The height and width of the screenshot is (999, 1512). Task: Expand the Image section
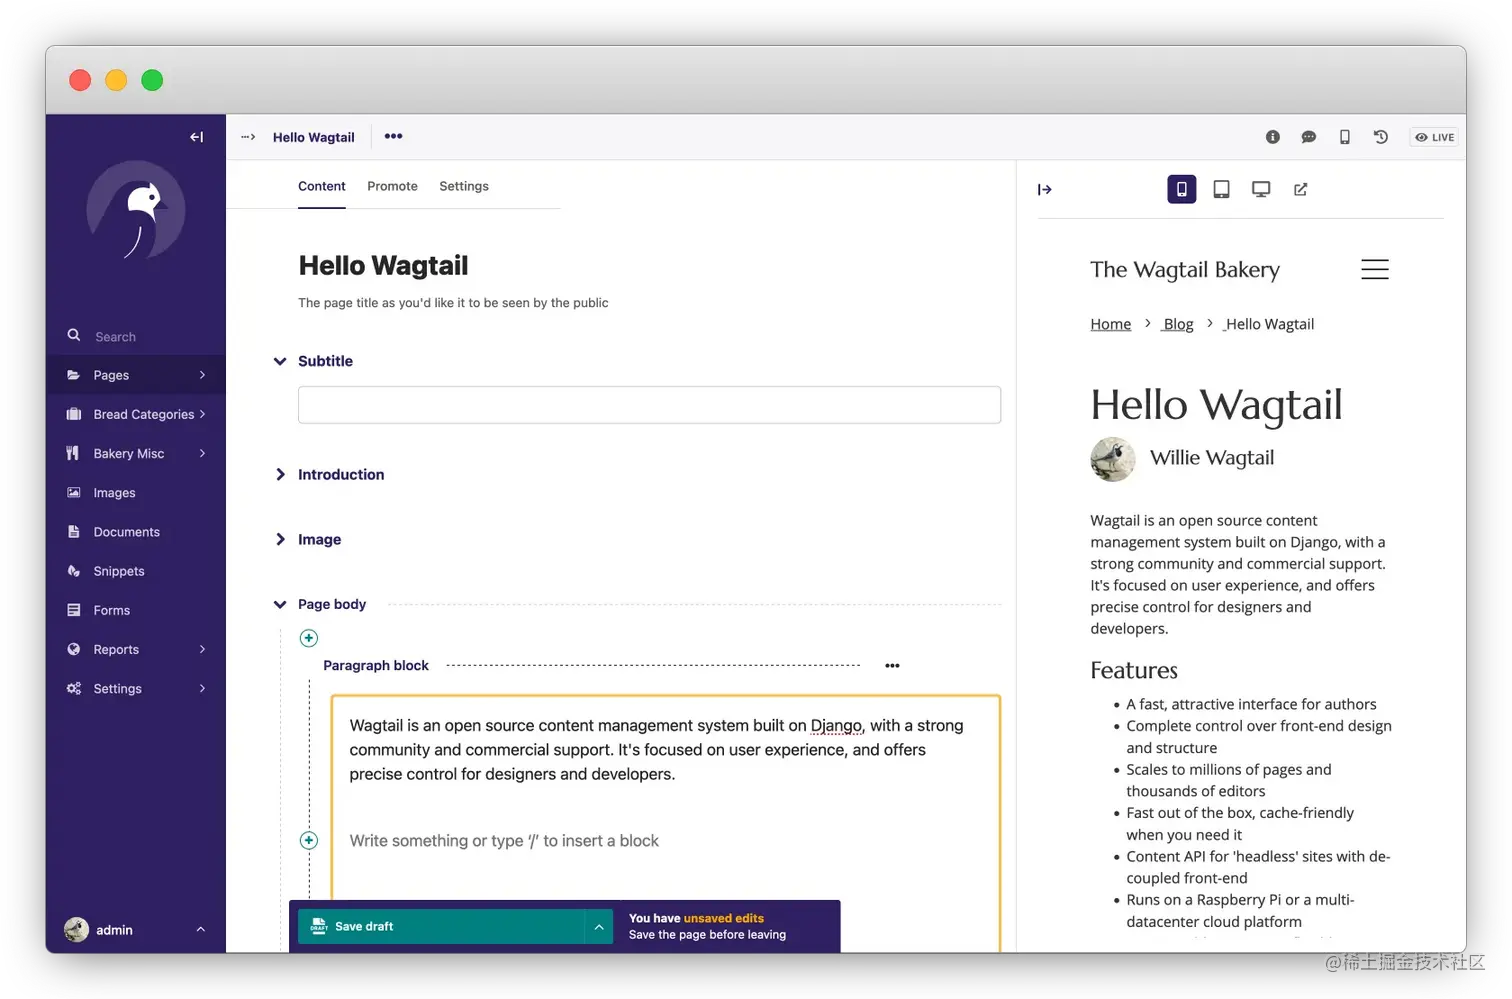[280, 539]
